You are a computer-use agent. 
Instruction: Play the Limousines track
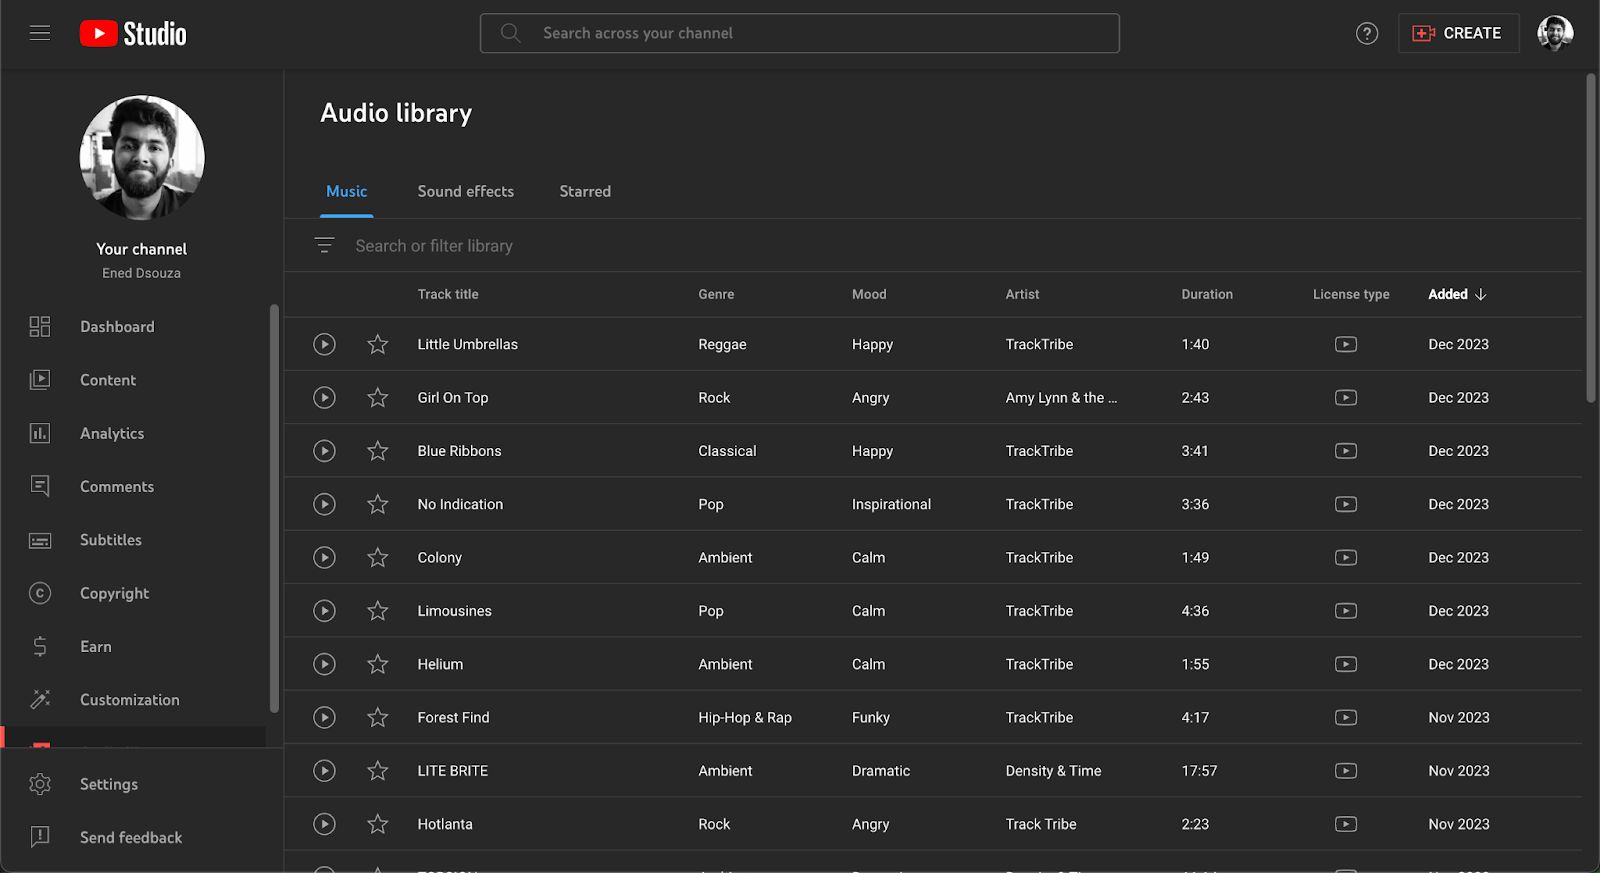tap(324, 611)
